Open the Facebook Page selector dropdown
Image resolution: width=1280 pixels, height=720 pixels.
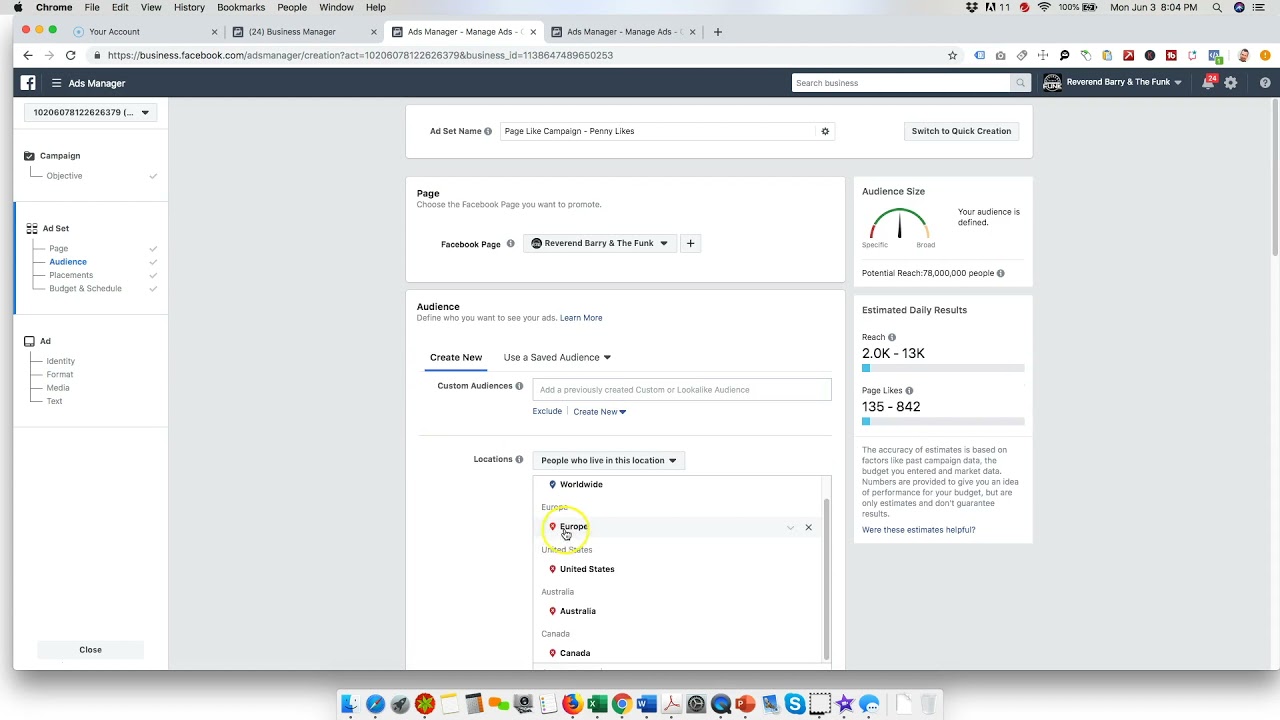coord(599,243)
